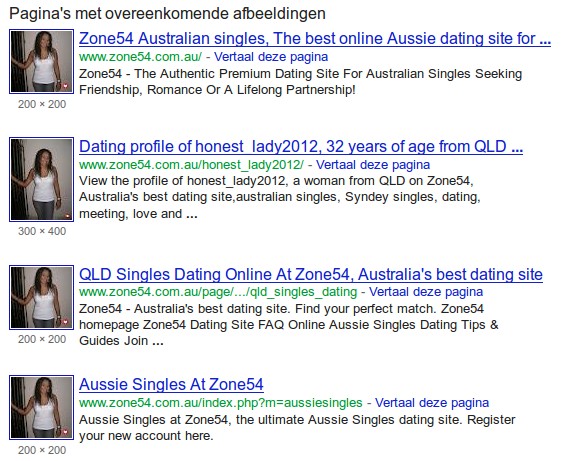The width and height of the screenshot is (566, 461).
Task: Click Vertaal deze pagina for the aussiesingles result
Action: (x=432, y=403)
